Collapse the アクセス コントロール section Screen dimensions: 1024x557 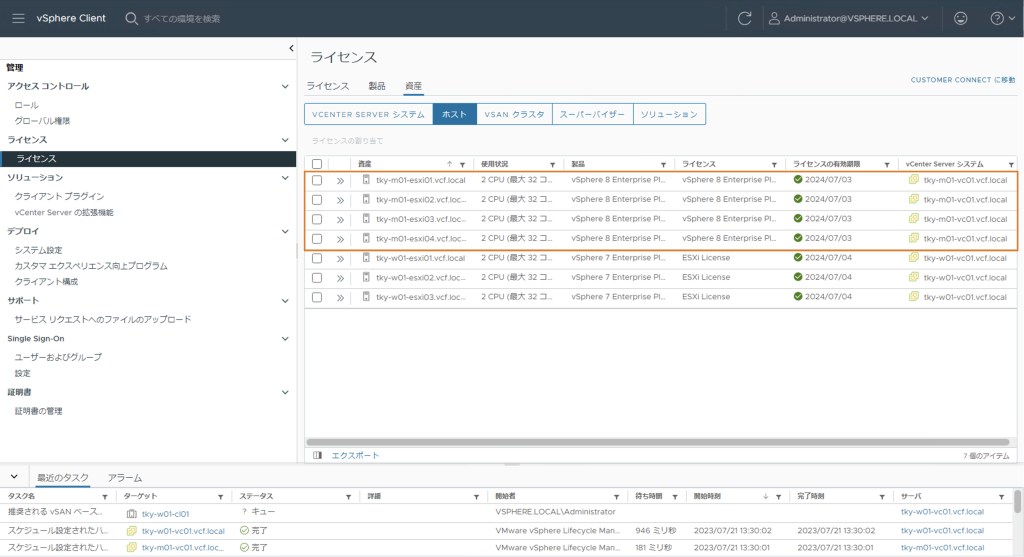tap(285, 86)
